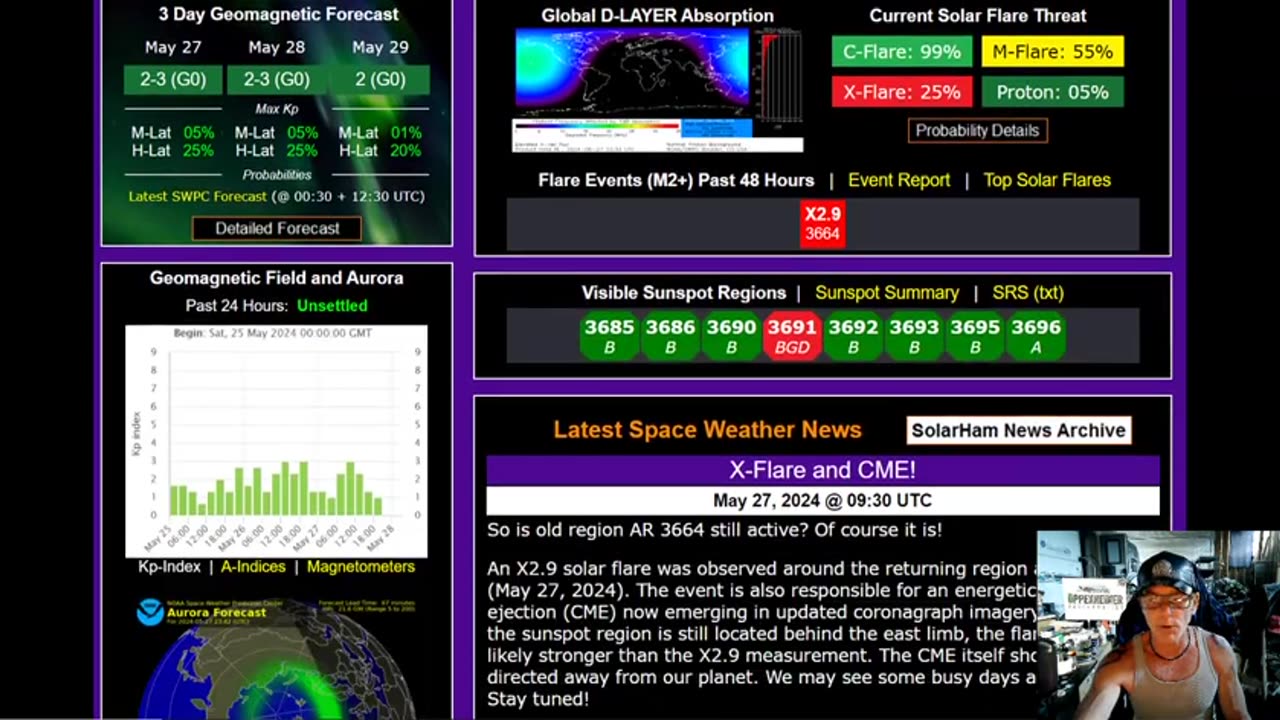Click the X-Flare and CME! headline
The image size is (1280, 720).
tap(822, 470)
